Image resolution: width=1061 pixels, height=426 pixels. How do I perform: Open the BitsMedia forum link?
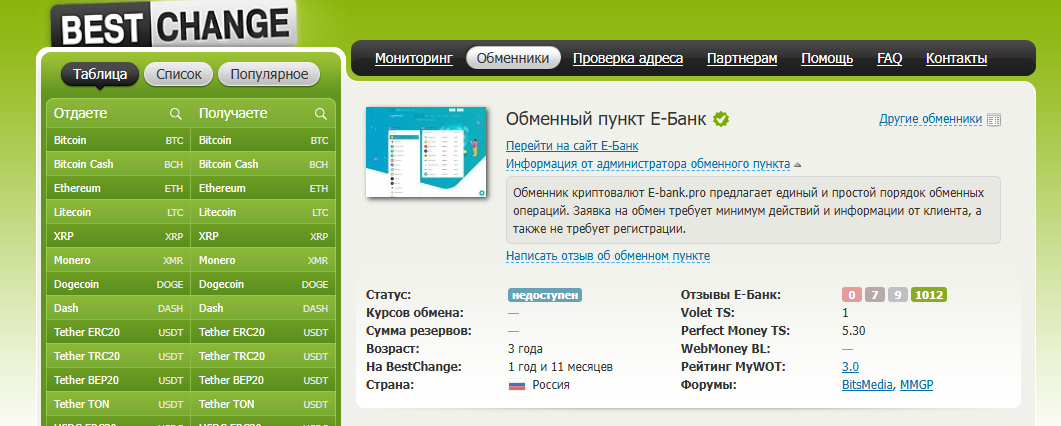click(x=868, y=385)
